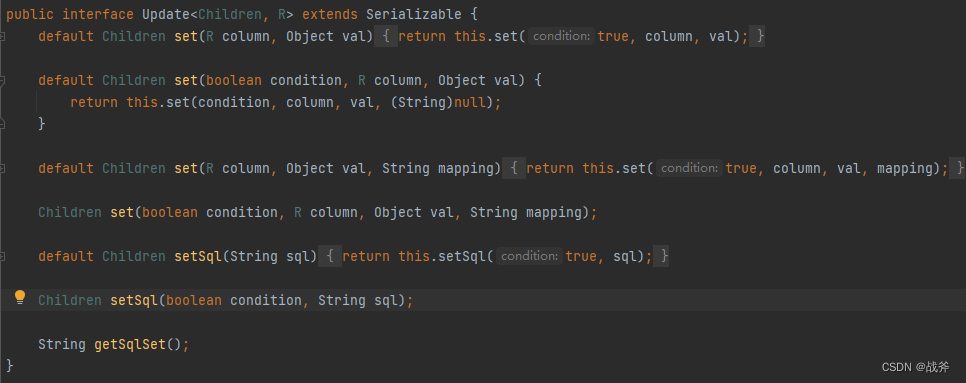Expand fold marker beside set(R column, Object val)
The height and width of the screenshot is (383, 966).
2,37
